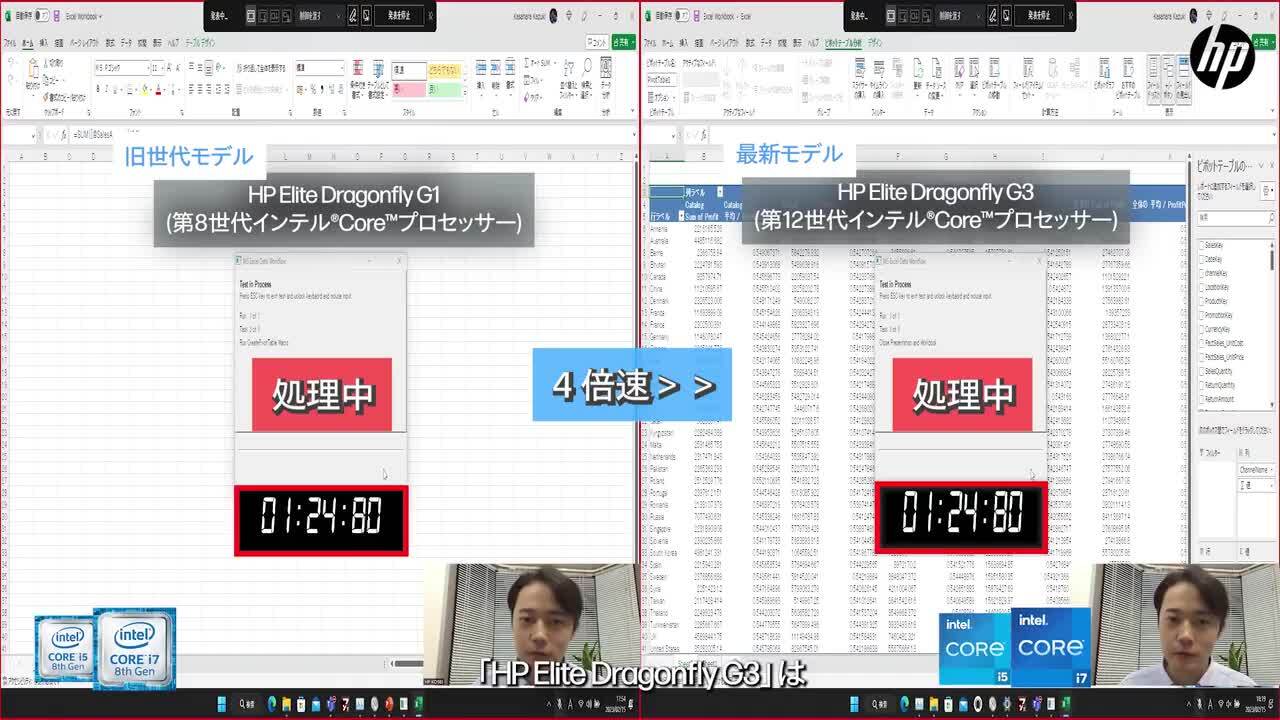Click the PivotTable field search box
The width and height of the screenshot is (1280, 720).
click(1234, 217)
